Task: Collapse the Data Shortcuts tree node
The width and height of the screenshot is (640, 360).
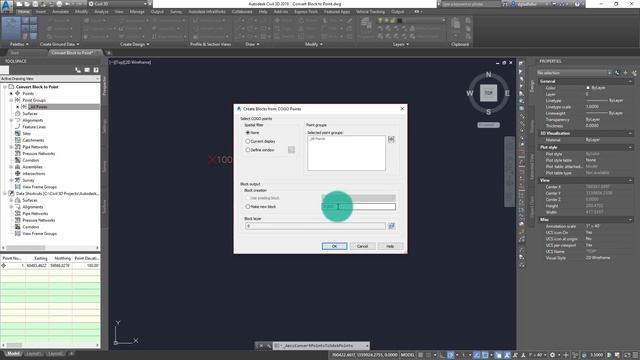Action: (x=5, y=193)
